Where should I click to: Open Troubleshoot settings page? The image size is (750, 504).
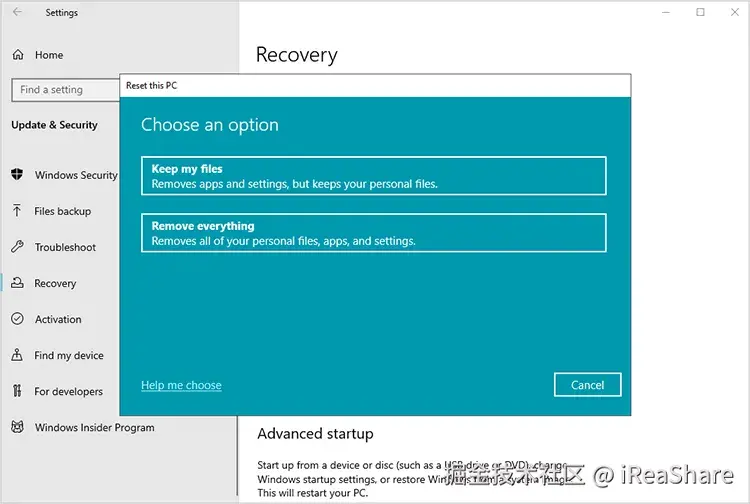point(65,247)
